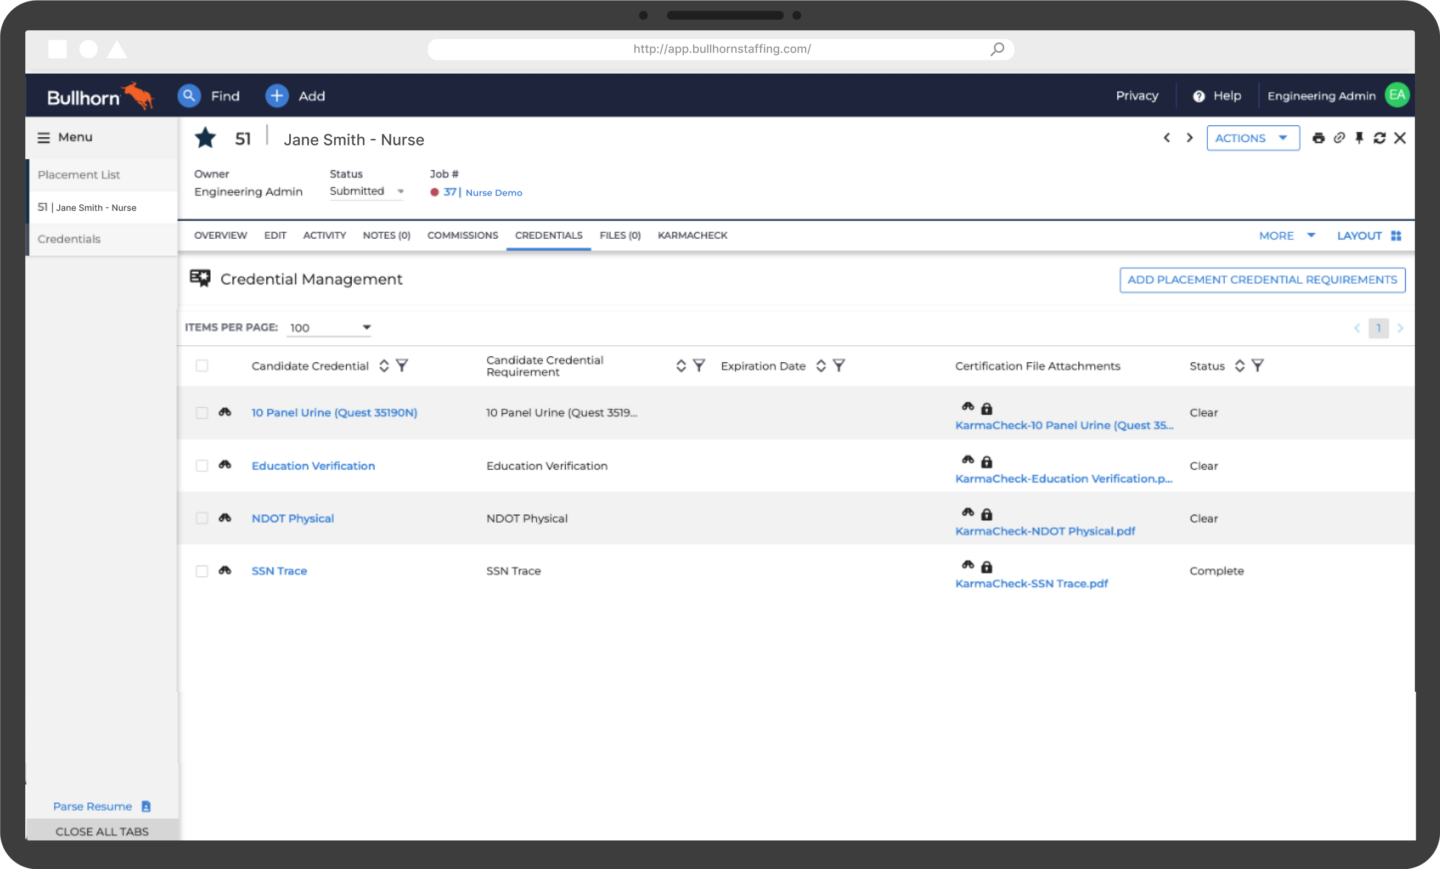Sort the Status column
This screenshot has height=869, width=1440.
coord(1240,366)
